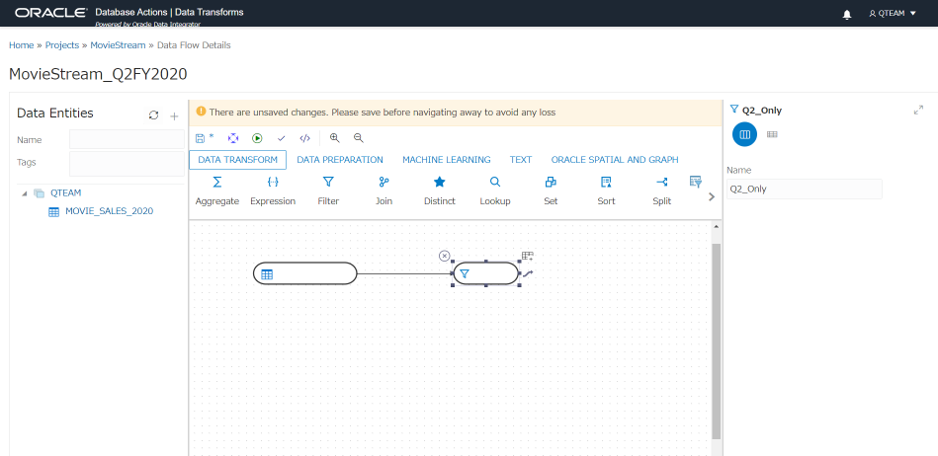Screen dimensions: 938x456
Task: Click the Zoom out magnifier
Action: (359, 138)
